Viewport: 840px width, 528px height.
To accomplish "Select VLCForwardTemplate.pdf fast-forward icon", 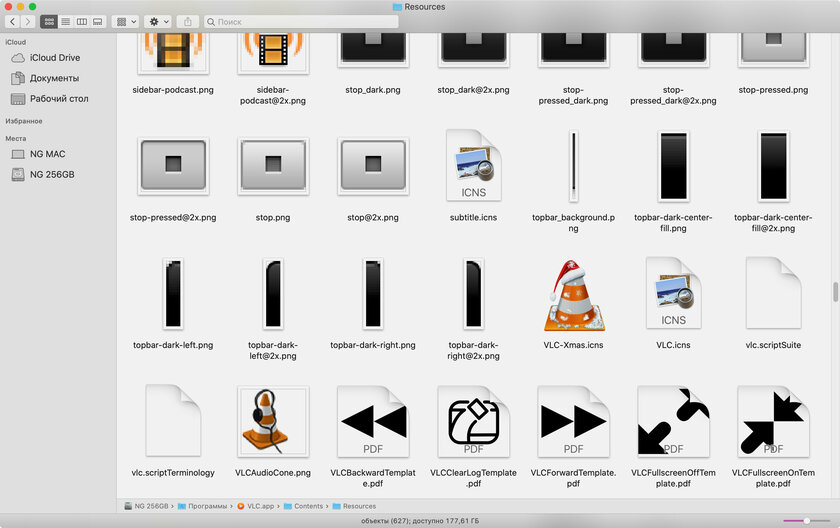I will pos(573,421).
